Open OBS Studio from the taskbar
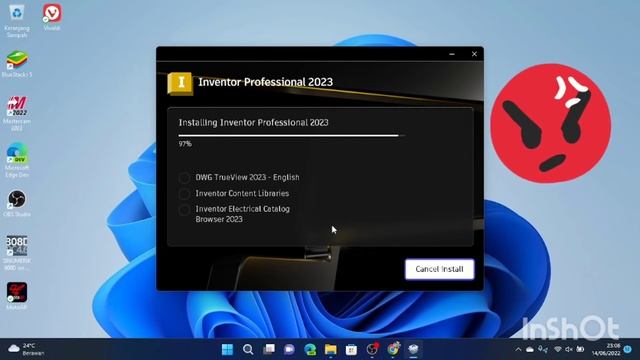This screenshot has width=640, height=360. (372, 349)
